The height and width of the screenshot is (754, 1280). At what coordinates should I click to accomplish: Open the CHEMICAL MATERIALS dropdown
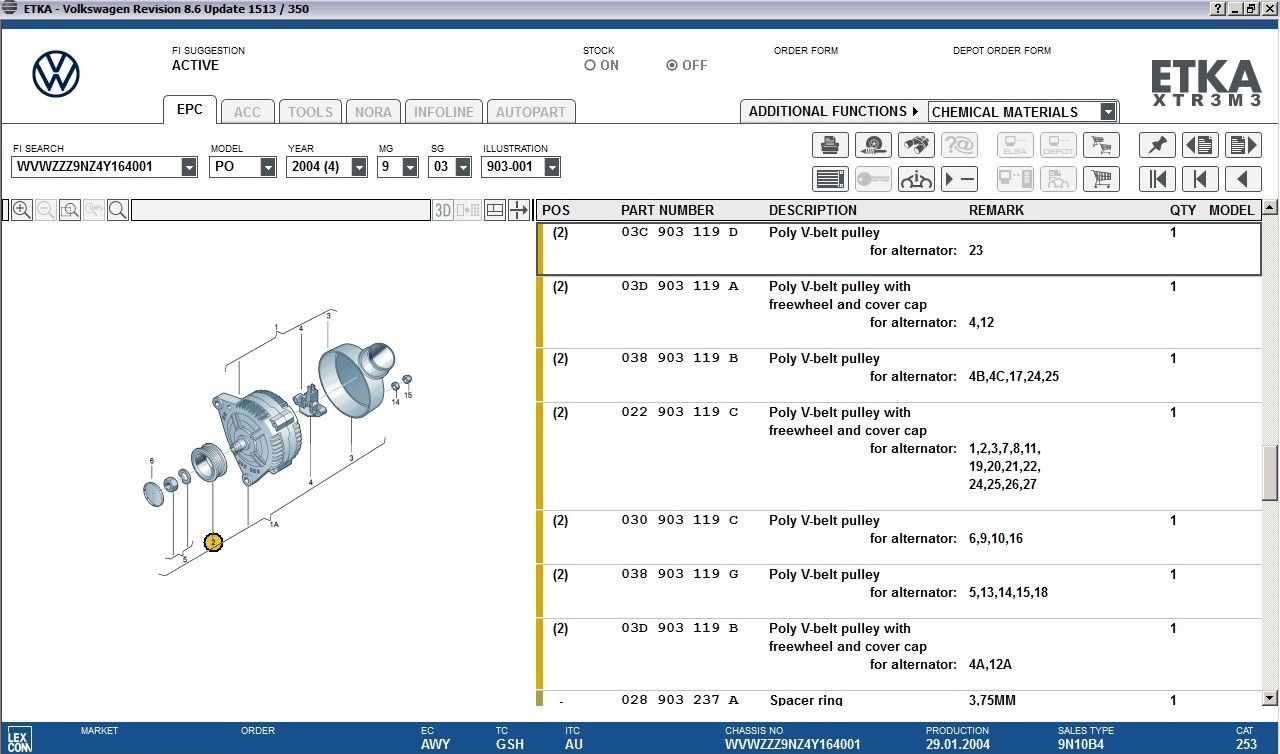pyautogui.click(x=1106, y=111)
